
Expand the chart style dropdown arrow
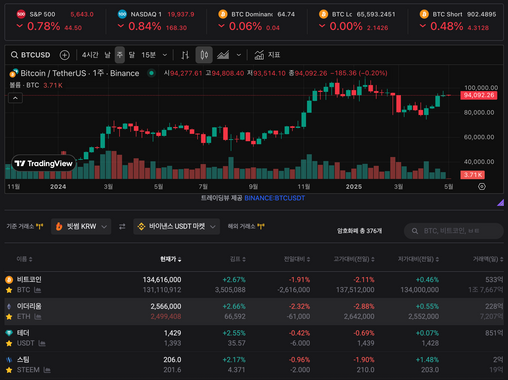tap(239, 55)
